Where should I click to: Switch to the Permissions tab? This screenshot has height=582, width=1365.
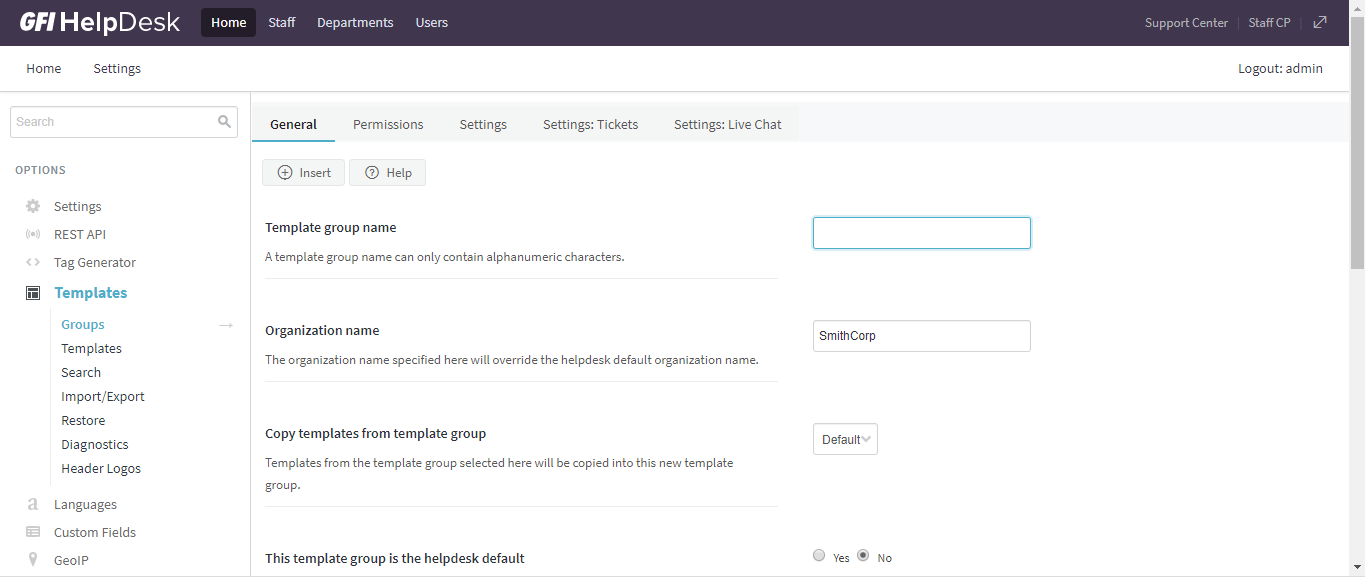pyautogui.click(x=388, y=124)
